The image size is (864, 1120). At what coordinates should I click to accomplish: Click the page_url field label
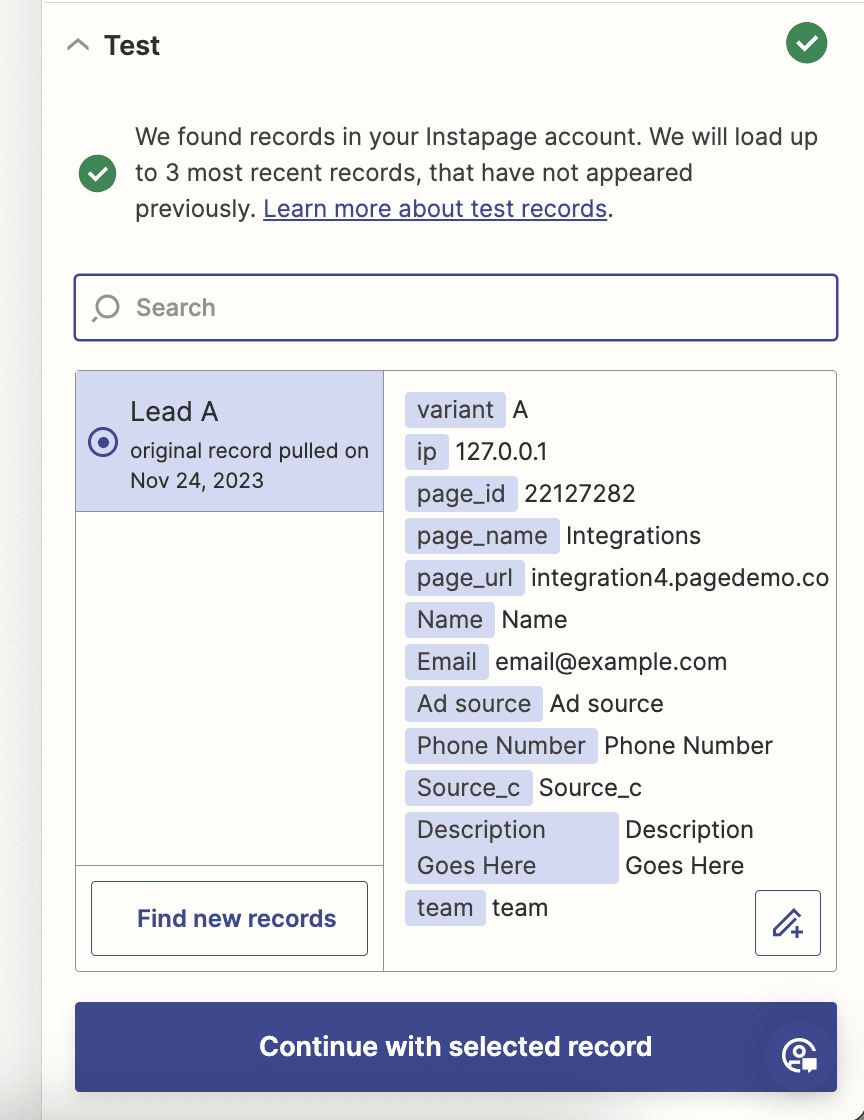click(464, 578)
